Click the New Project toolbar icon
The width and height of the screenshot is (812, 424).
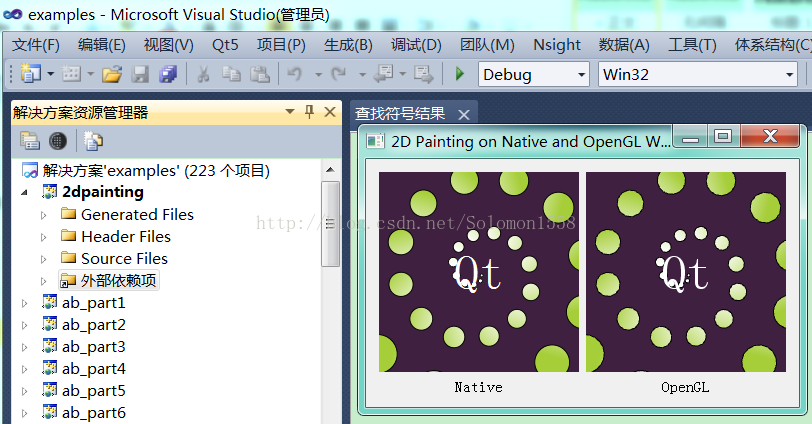pyautogui.click(x=31, y=74)
